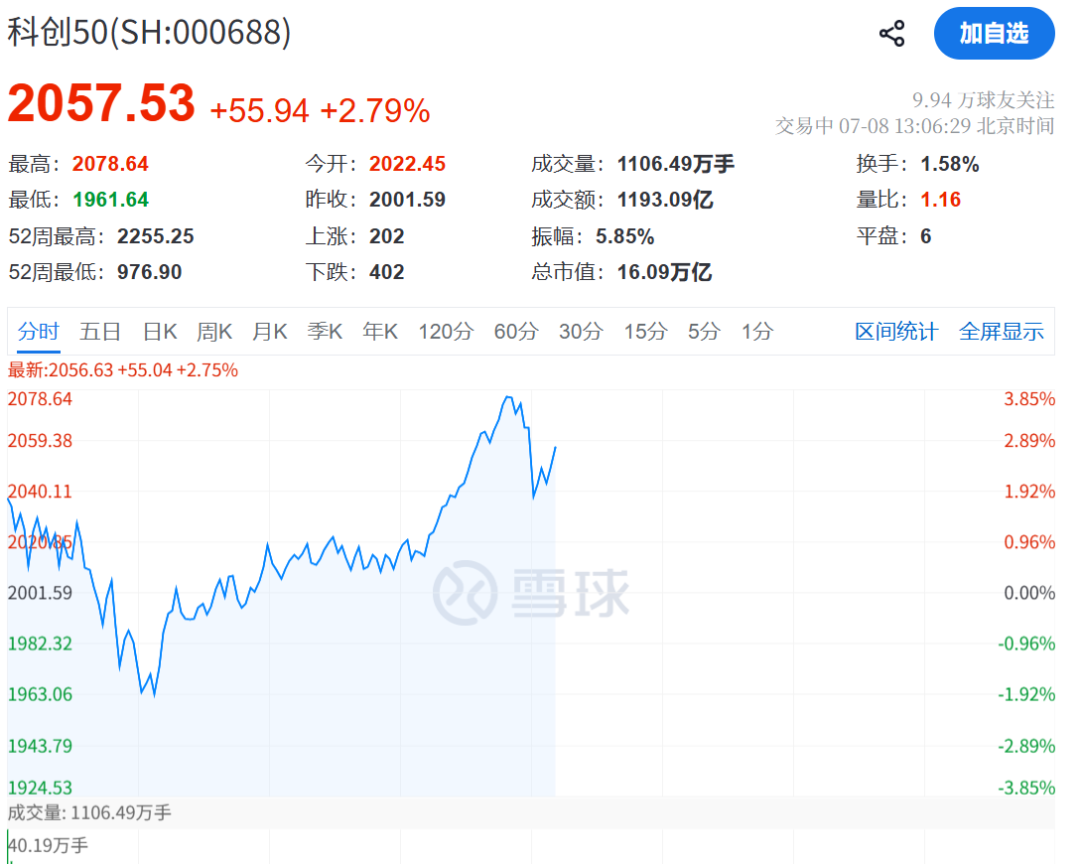Click 下跌 count 402
The width and height of the screenshot is (1080, 864).
(x=386, y=272)
